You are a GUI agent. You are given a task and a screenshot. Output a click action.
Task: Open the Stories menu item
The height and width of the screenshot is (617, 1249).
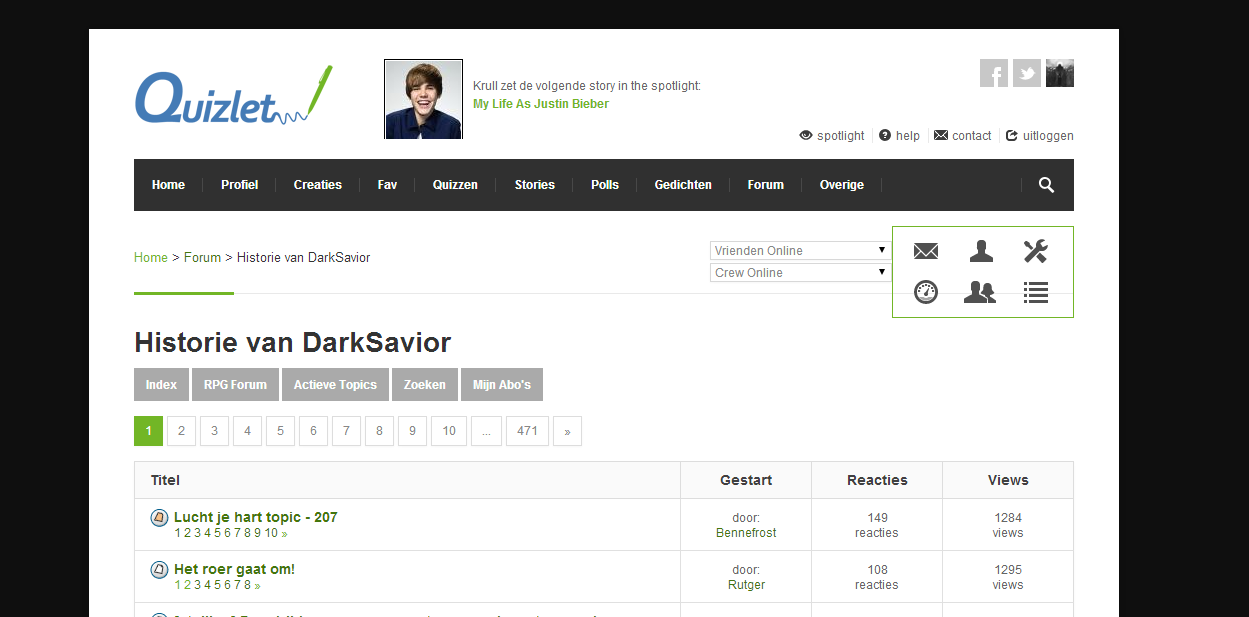(x=535, y=185)
